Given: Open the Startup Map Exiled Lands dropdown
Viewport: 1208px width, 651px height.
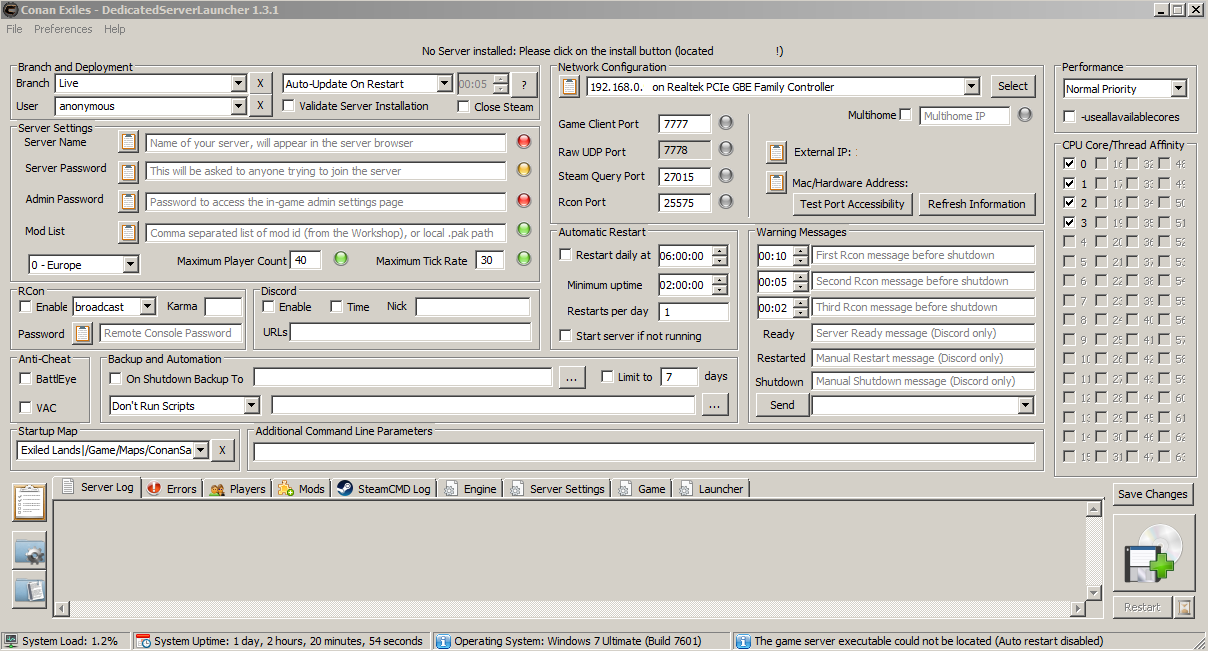Looking at the screenshot, I should coord(201,450).
